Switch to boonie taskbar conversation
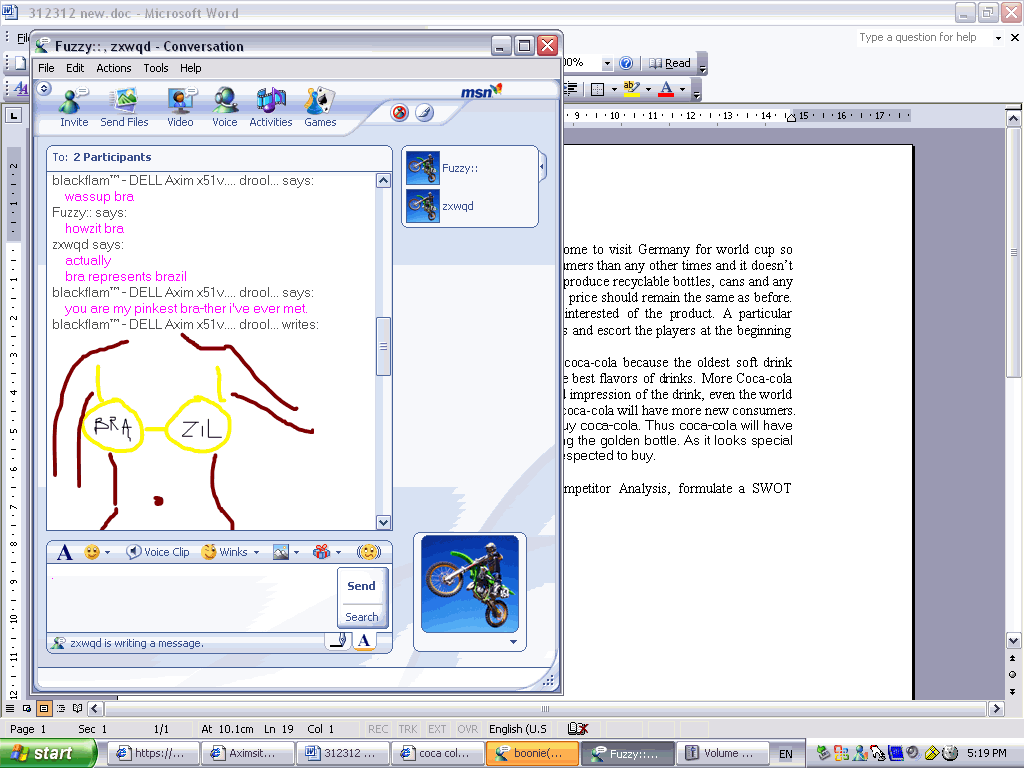This screenshot has width=1024, height=768. click(x=532, y=754)
